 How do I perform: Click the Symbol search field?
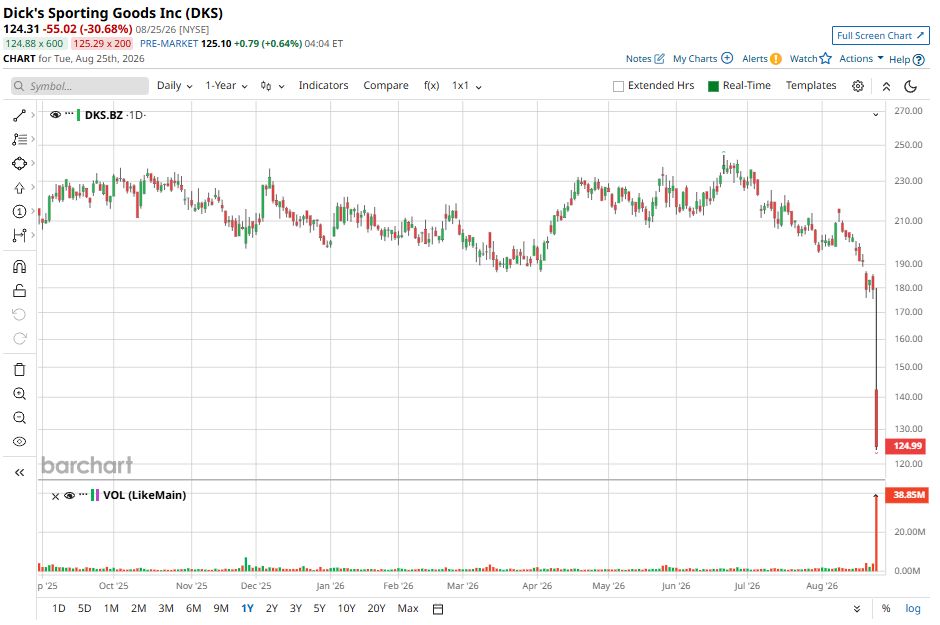pyautogui.click(x=80, y=86)
